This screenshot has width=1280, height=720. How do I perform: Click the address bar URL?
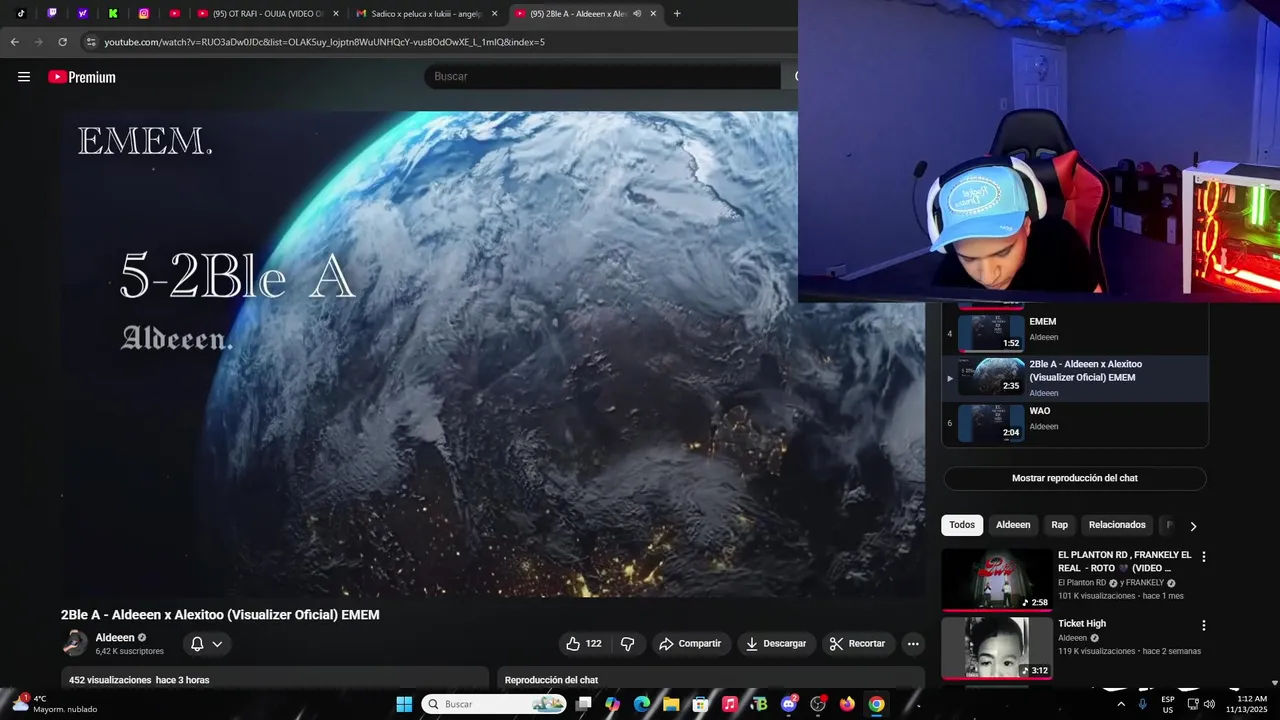(x=324, y=42)
